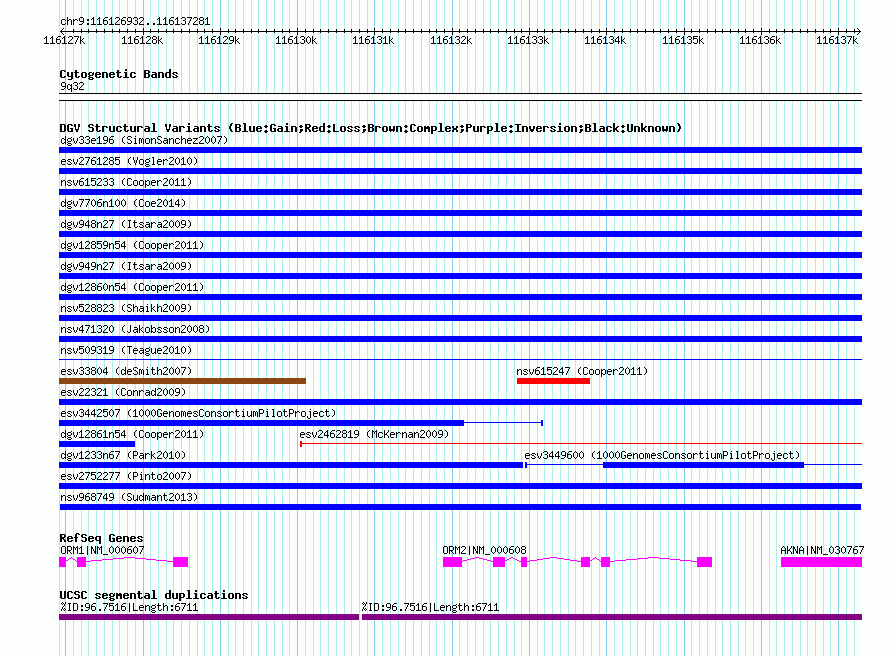Click the 116130k ruler tick label

click(296, 40)
